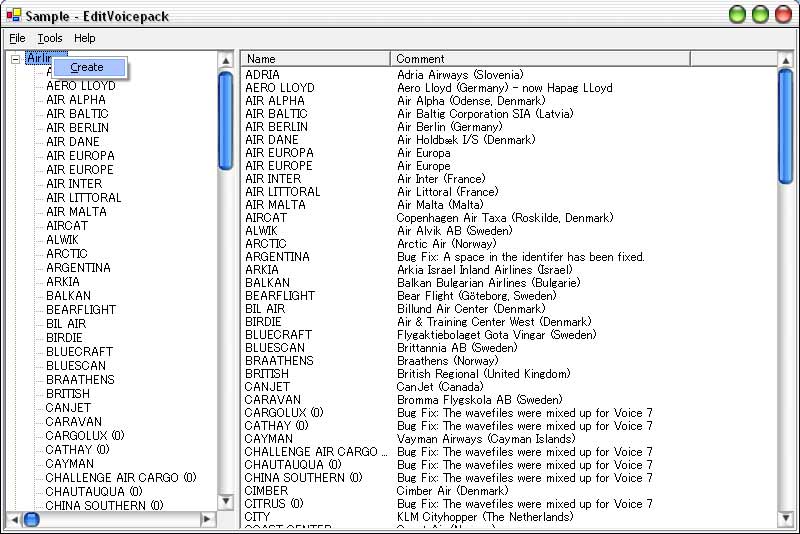Image resolution: width=800 pixels, height=534 pixels.
Task: Sort the list by Name column header
Action: pyautogui.click(x=315, y=59)
